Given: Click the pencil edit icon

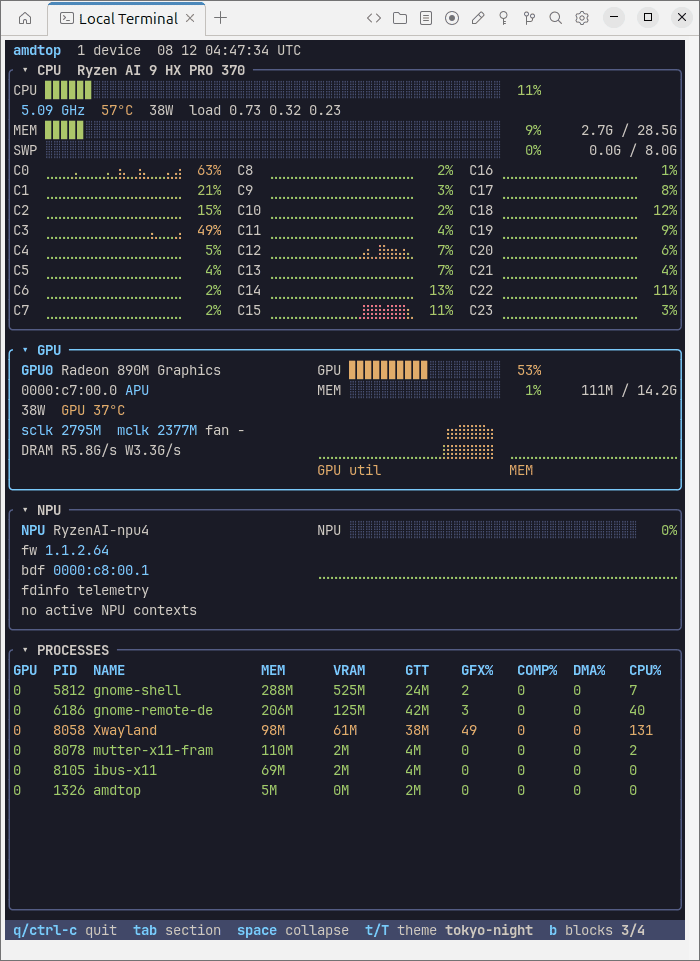Looking at the screenshot, I should [x=478, y=18].
